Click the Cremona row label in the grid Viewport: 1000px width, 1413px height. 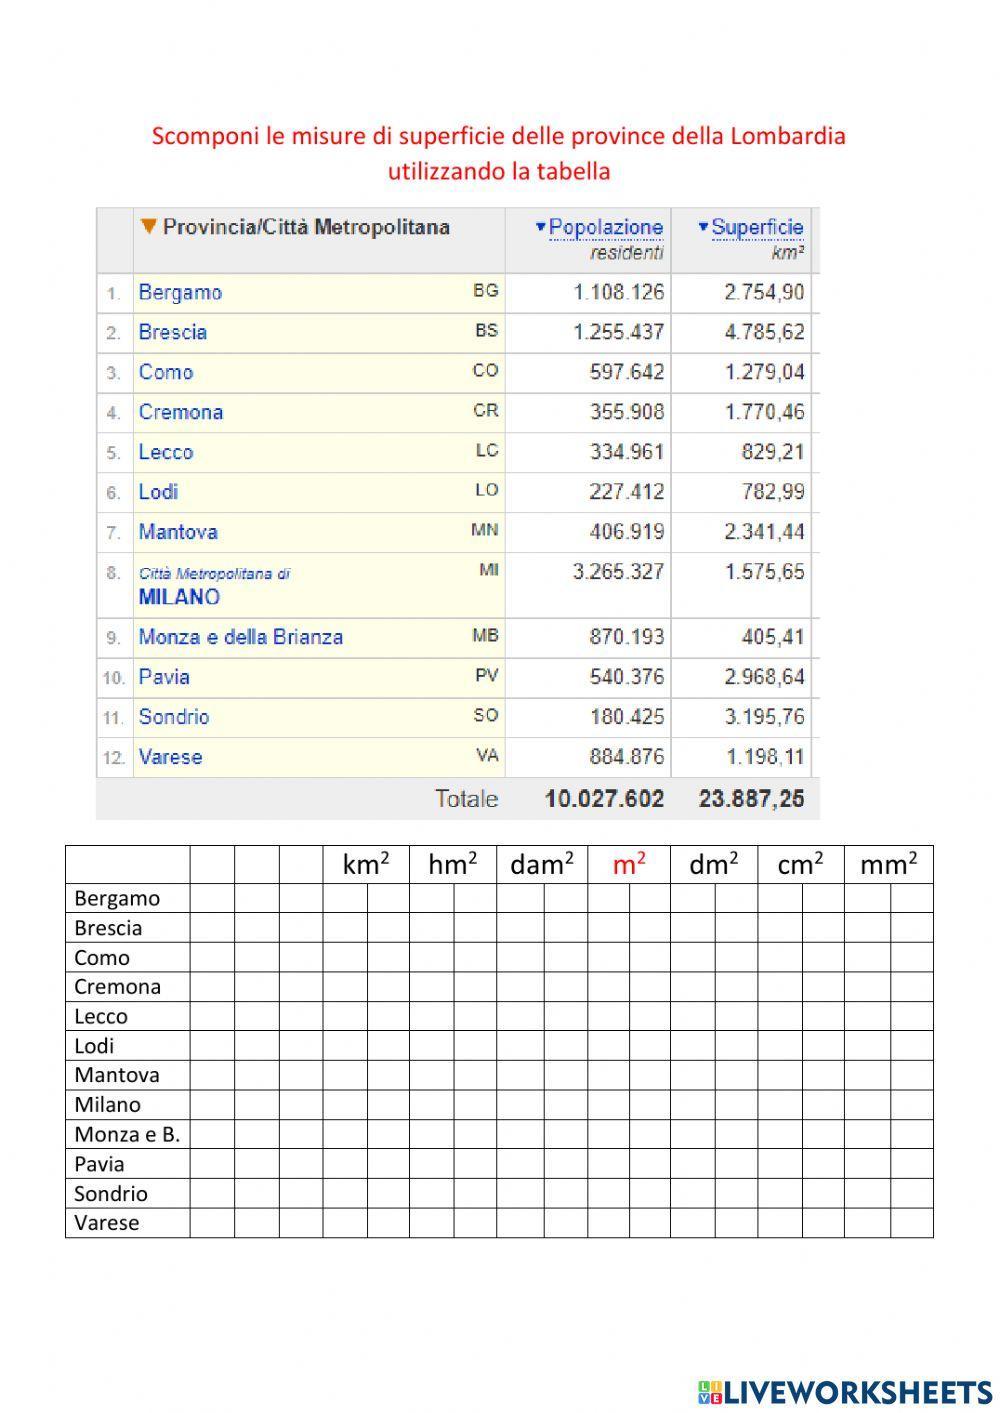coord(117,987)
